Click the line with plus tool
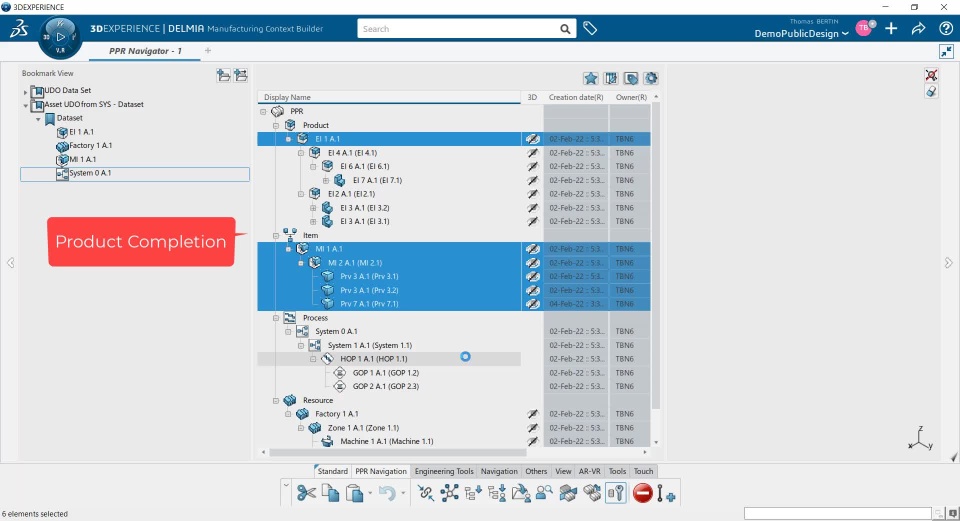The height and width of the screenshot is (521, 960). click(666, 493)
